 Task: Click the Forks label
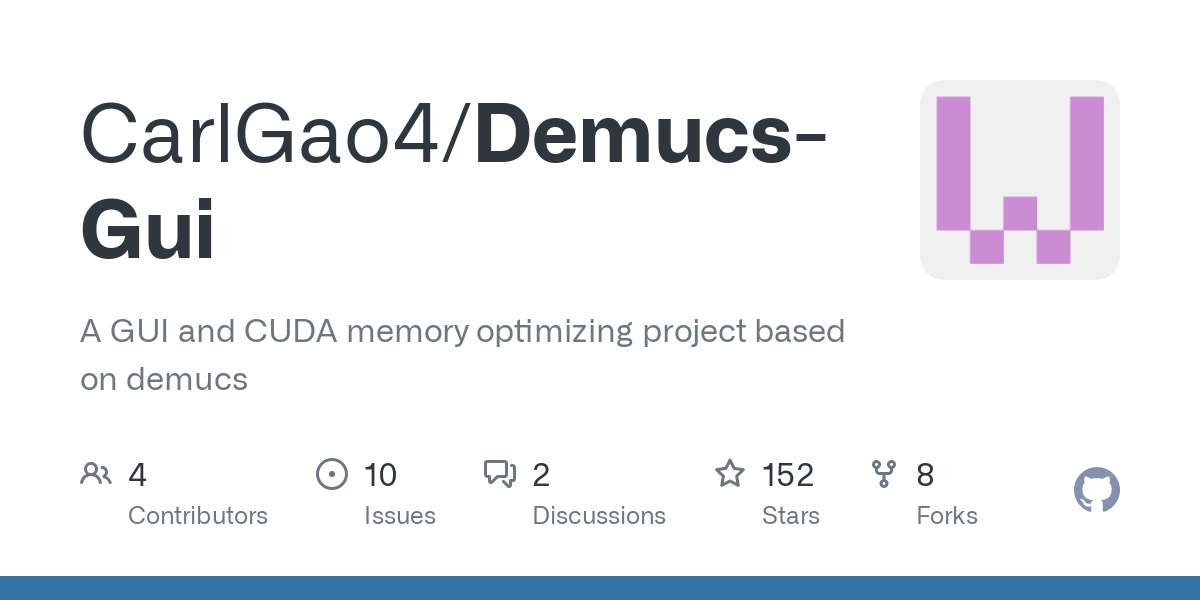click(947, 516)
